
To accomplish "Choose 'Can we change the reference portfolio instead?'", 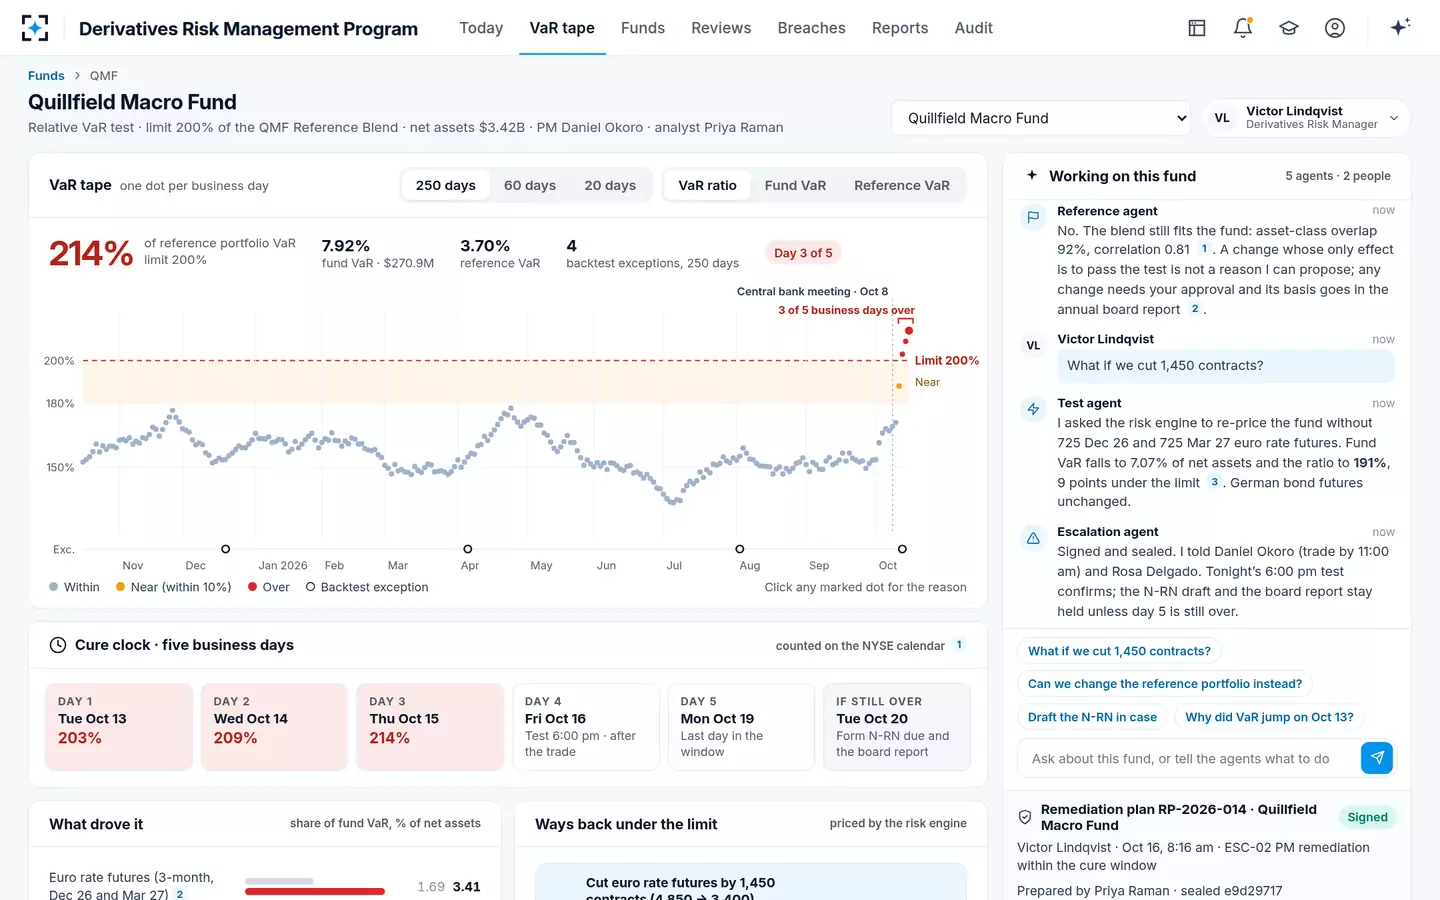I will (x=1165, y=684).
